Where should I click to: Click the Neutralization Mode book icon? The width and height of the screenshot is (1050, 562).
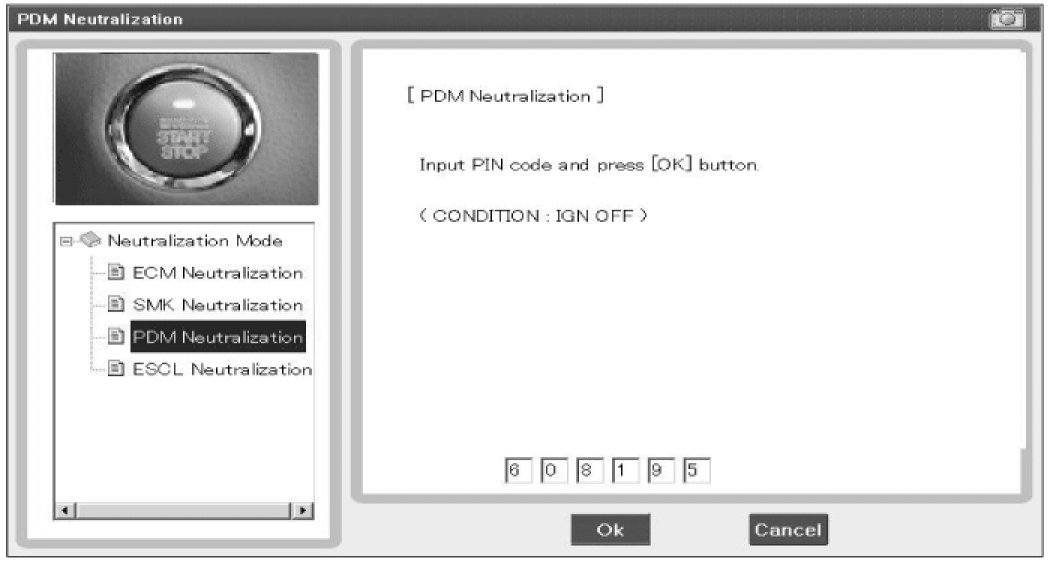(x=90, y=240)
